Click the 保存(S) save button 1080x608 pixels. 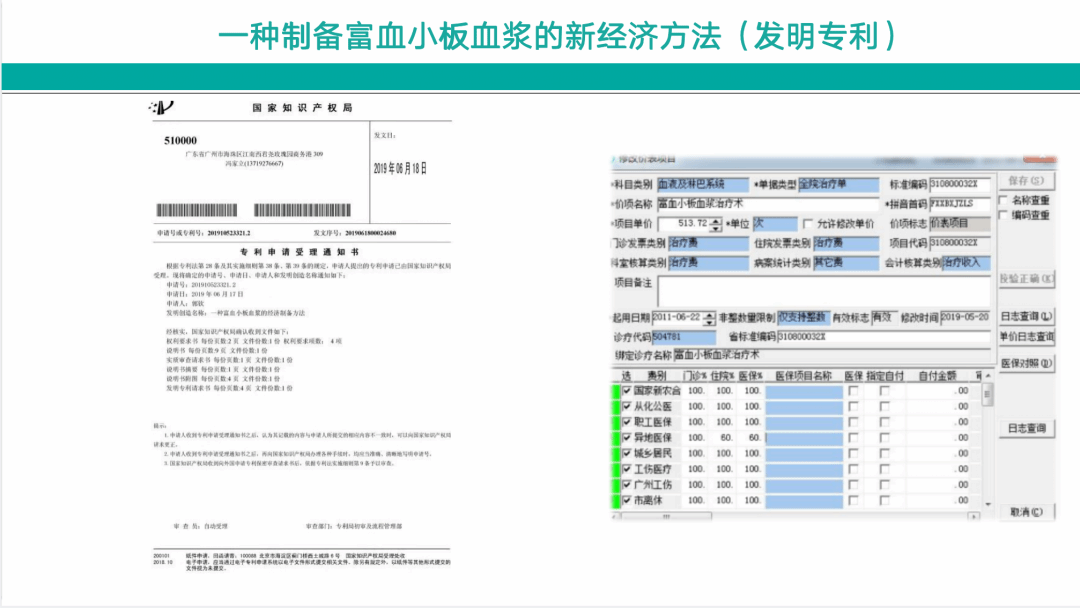(1026, 181)
